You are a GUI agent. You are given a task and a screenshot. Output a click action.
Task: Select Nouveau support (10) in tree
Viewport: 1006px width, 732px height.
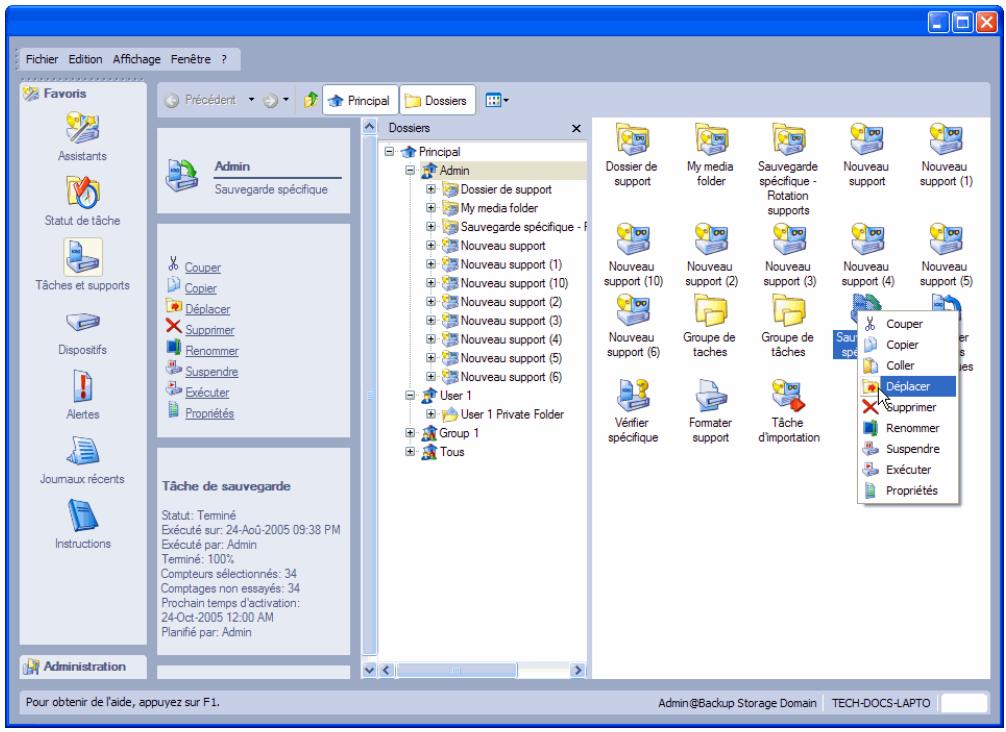[x=514, y=283]
